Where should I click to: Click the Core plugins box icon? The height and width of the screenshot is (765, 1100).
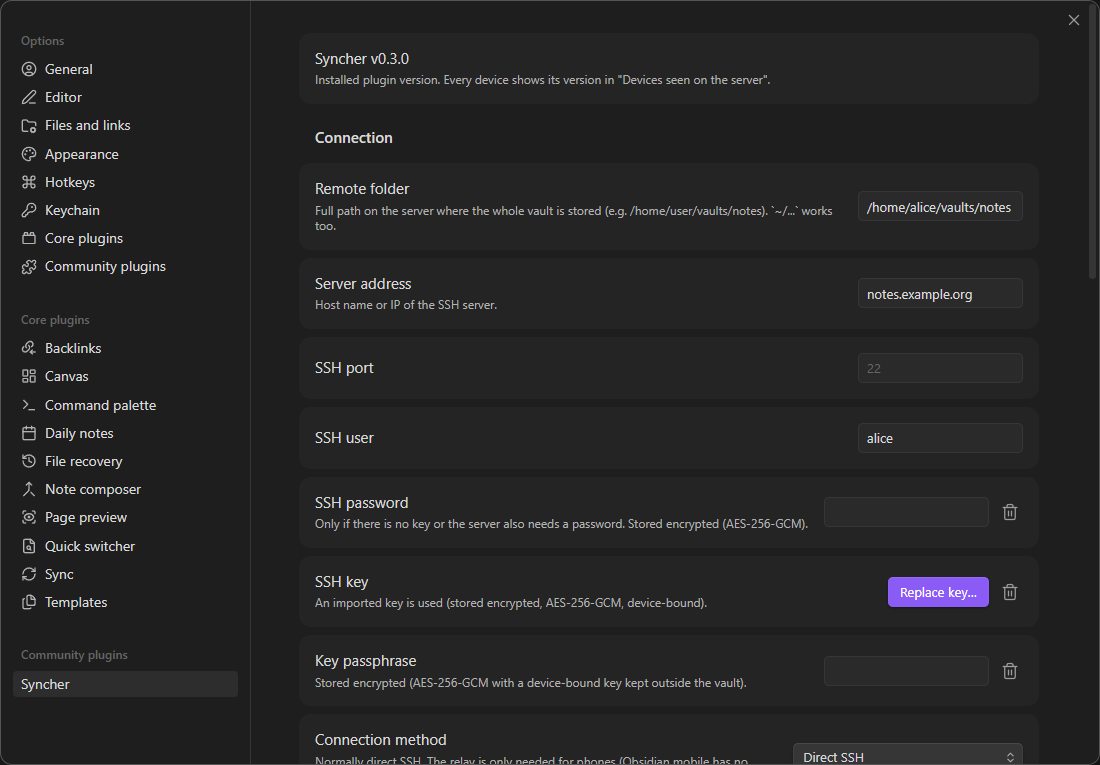coord(29,238)
